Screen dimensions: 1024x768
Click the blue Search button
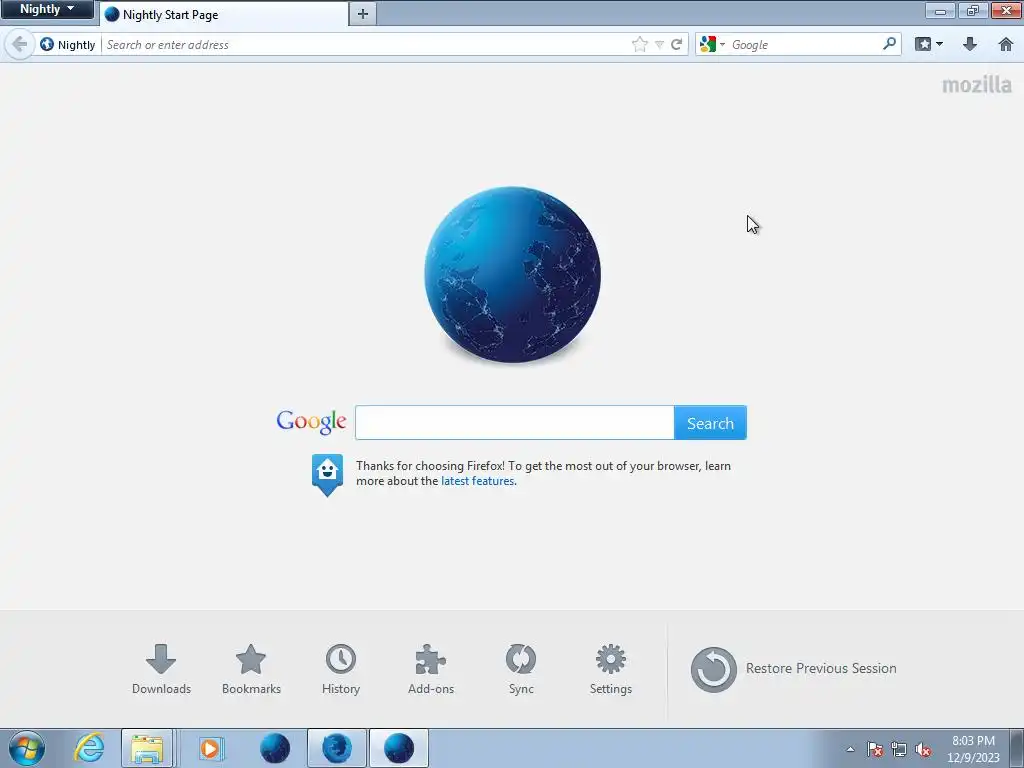[x=710, y=423]
